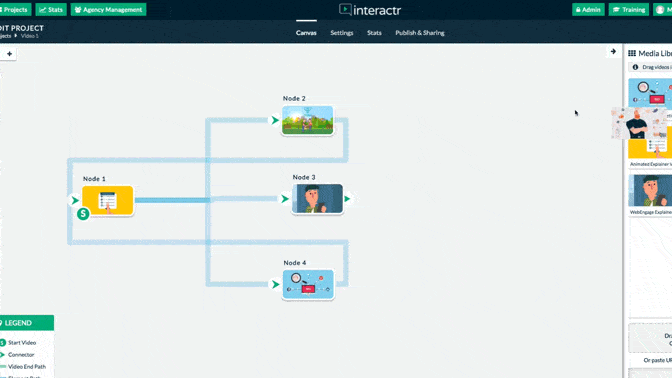
Task: Click Node 2 input connector arrow
Action: coord(275,120)
